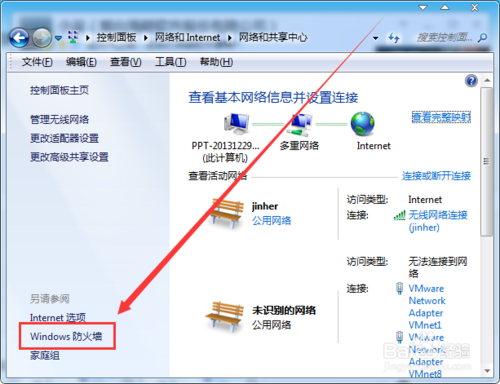The height and width of the screenshot is (384, 500).
Task: Click the wireless signal bars icon
Action: point(399,215)
